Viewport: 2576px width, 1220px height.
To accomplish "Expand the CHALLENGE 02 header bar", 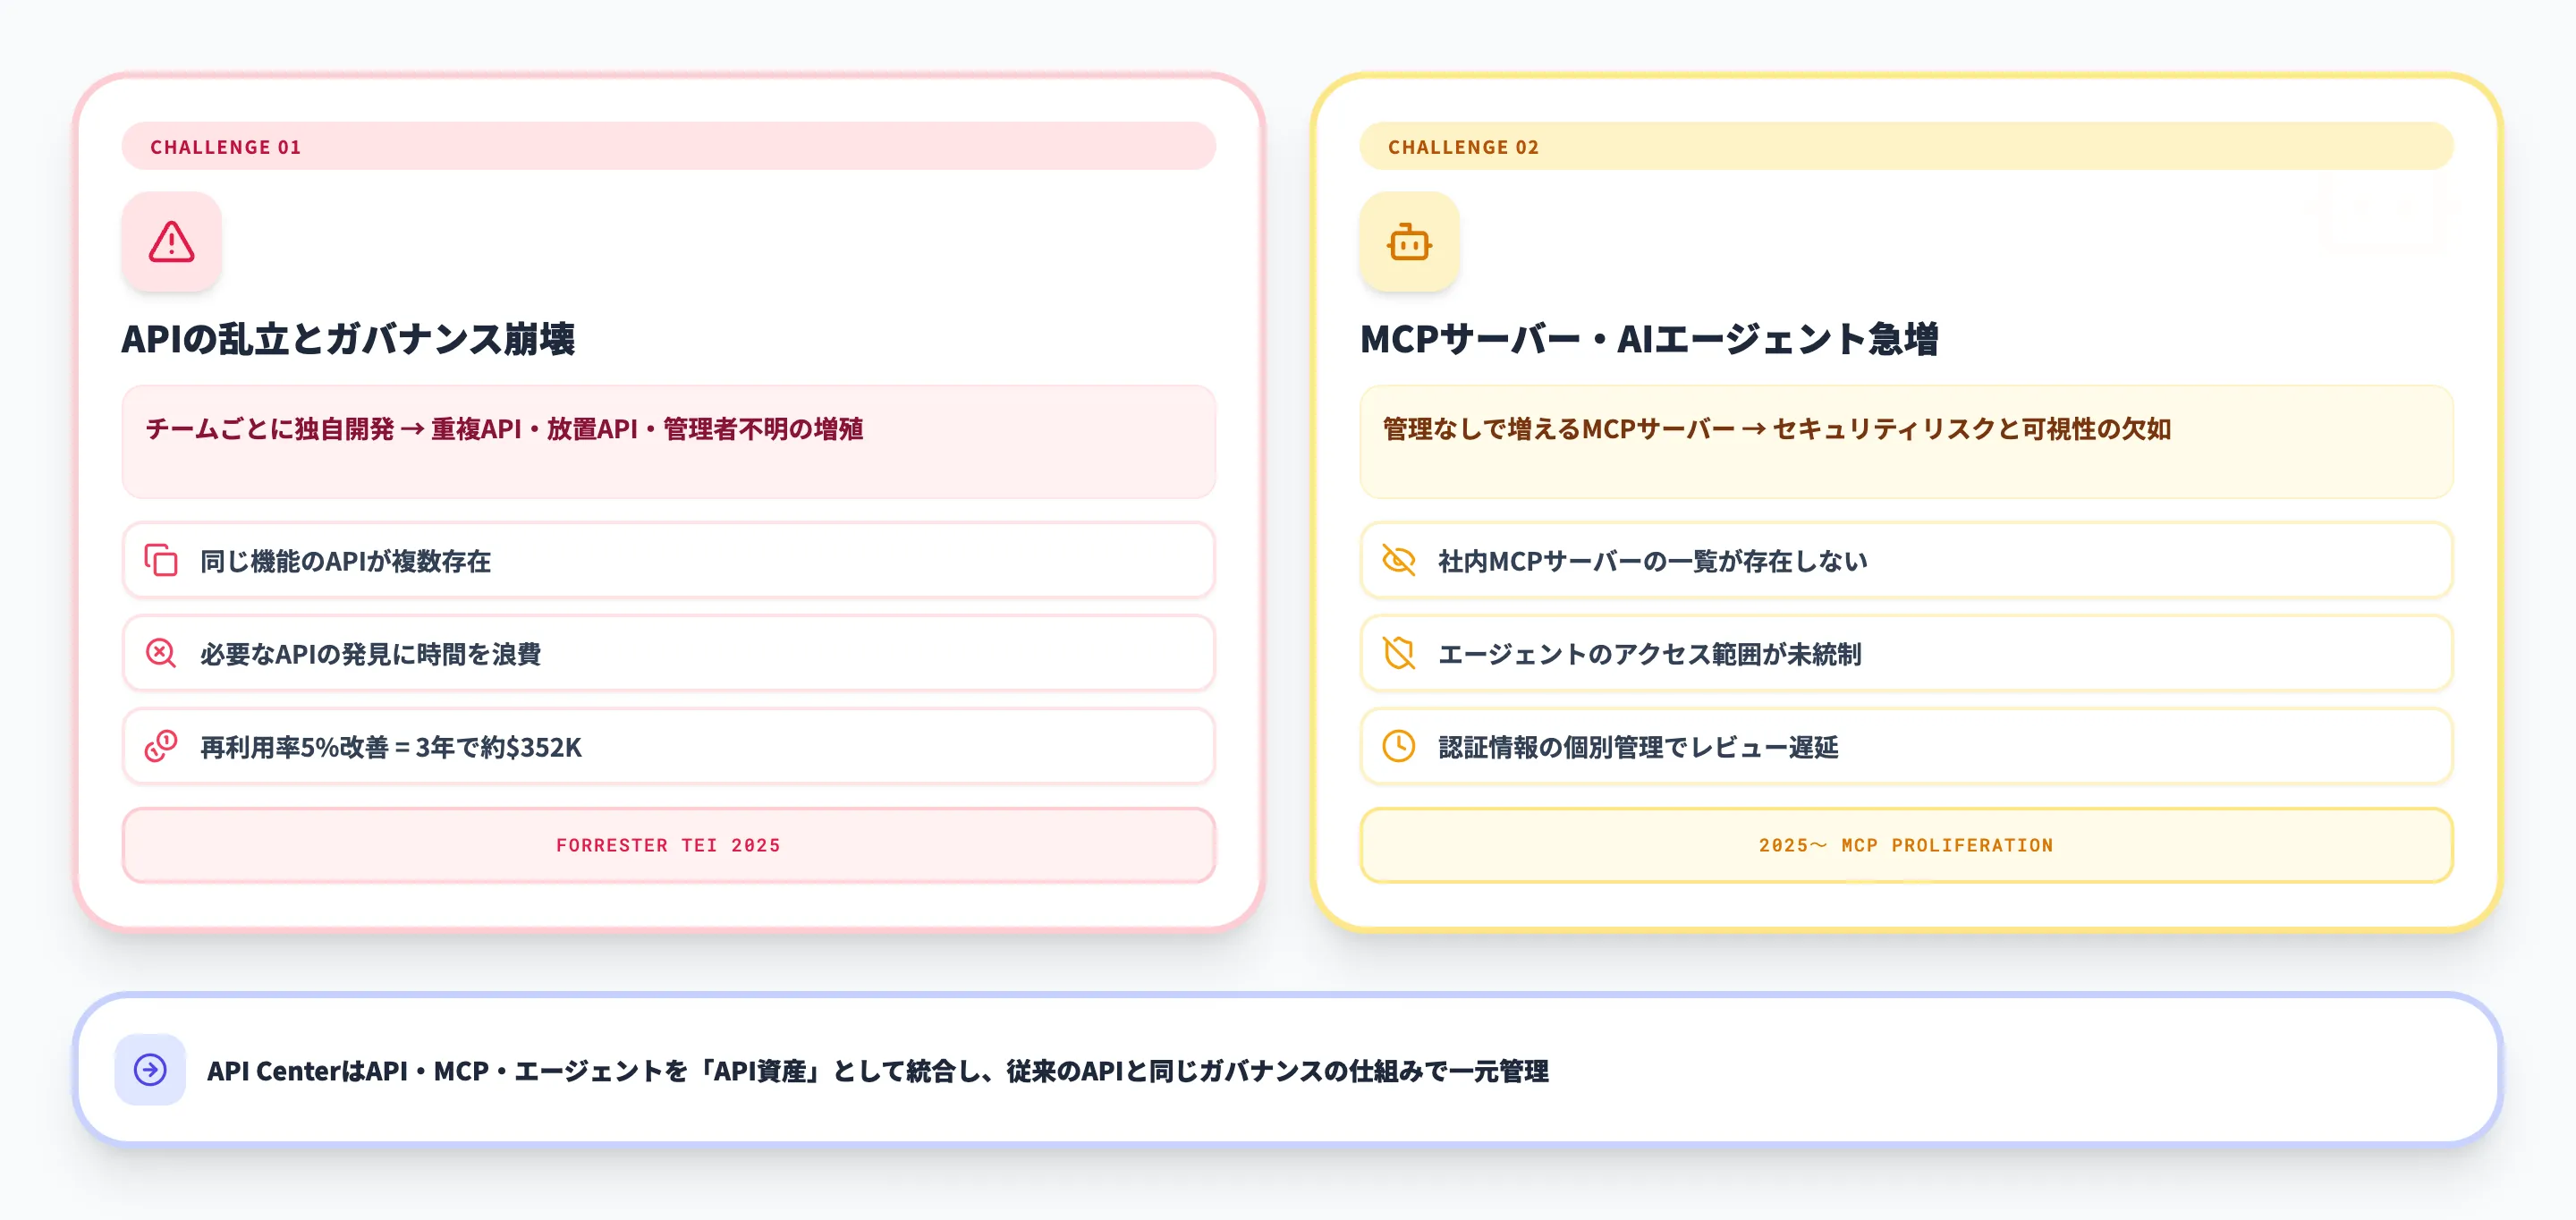I will coord(1905,146).
